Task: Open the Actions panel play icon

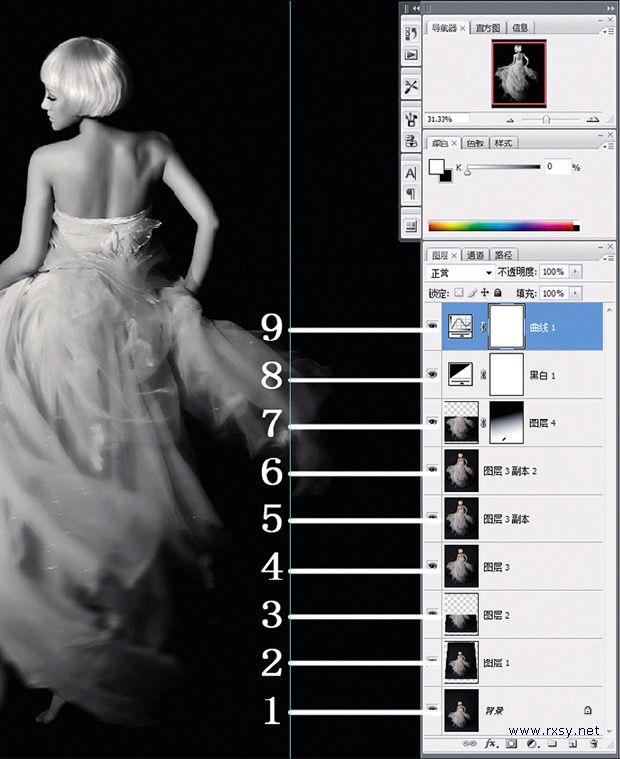Action: point(411,55)
